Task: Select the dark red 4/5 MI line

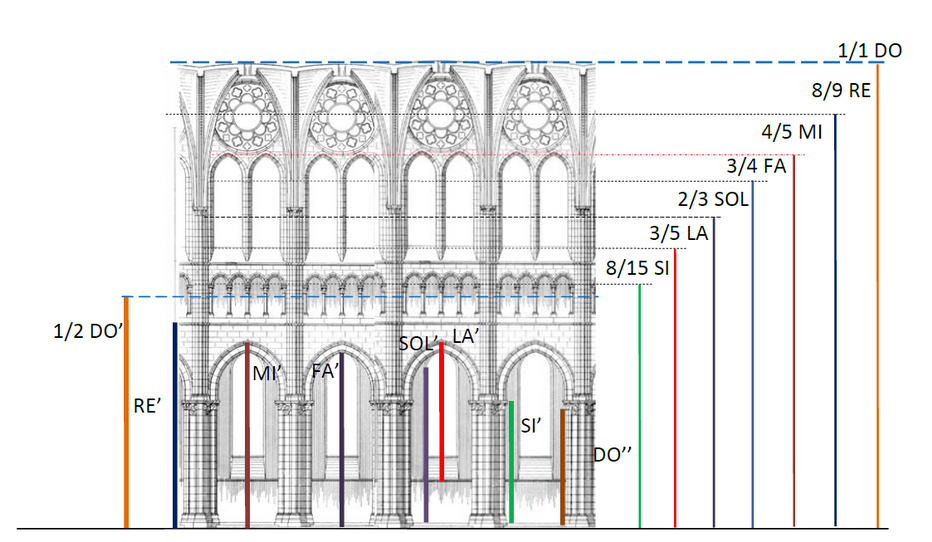Action: (x=794, y=341)
